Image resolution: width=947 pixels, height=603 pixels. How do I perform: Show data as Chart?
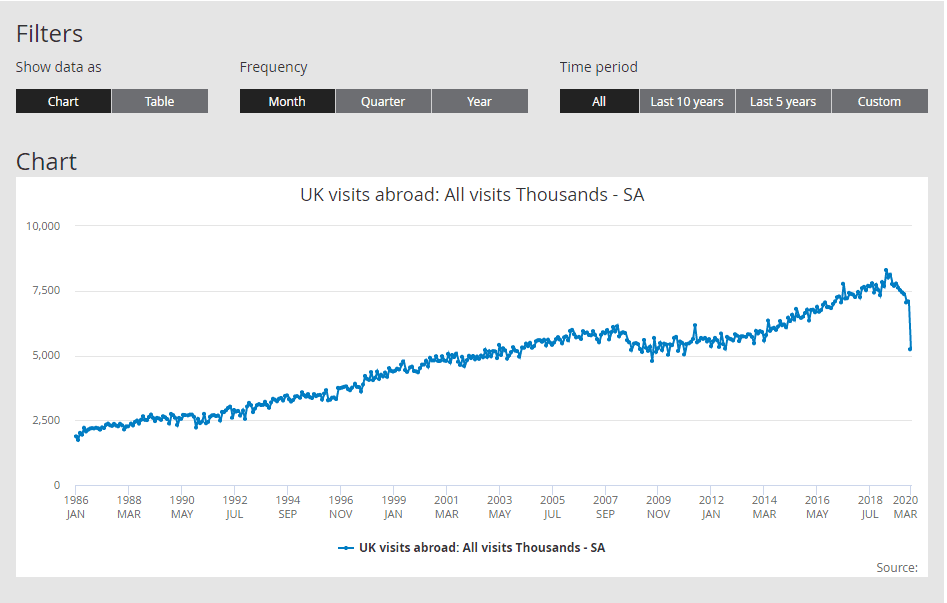[x=63, y=101]
